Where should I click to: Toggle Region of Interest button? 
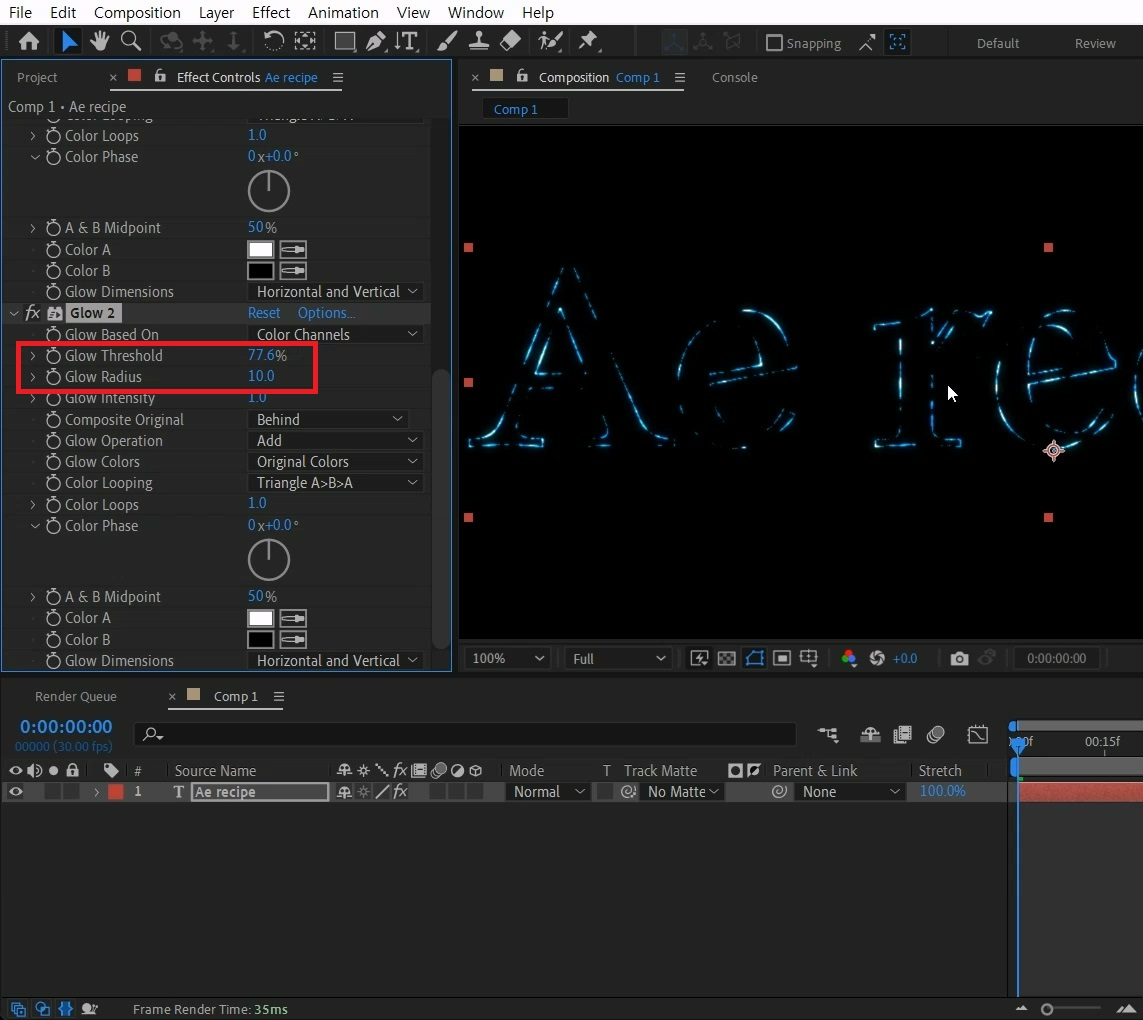click(x=781, y=658)
